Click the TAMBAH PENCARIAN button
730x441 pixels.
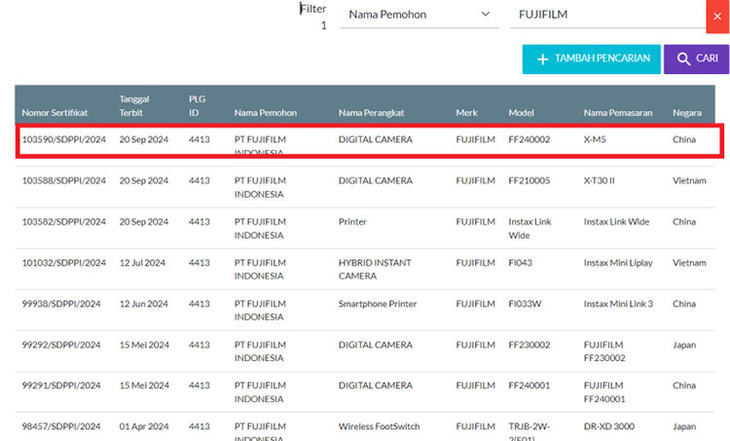[x=591, y=59]
